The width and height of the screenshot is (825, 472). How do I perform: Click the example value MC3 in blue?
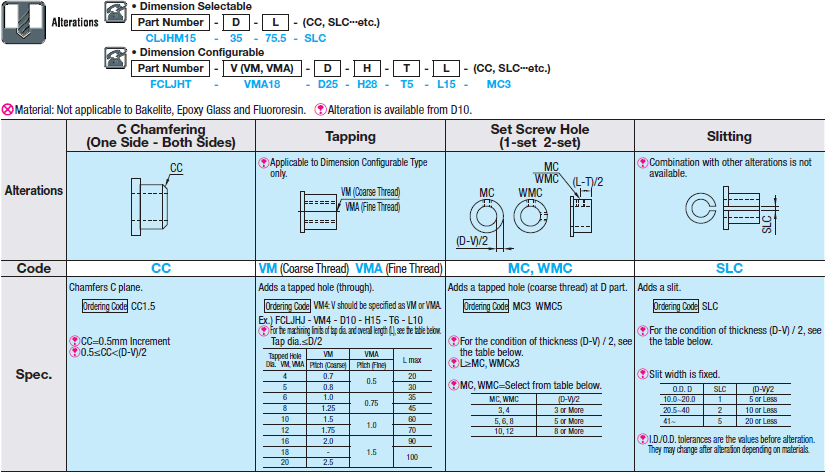point(499,84)
